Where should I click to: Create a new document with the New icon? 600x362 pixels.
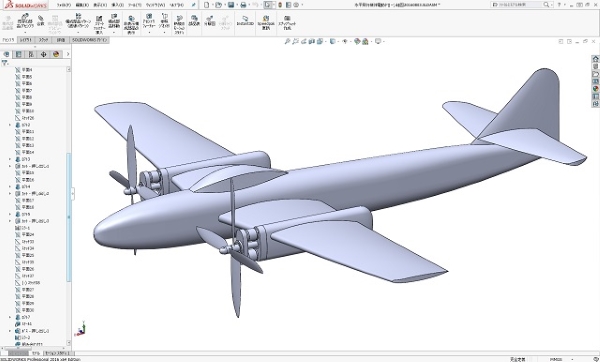point(207,5)
